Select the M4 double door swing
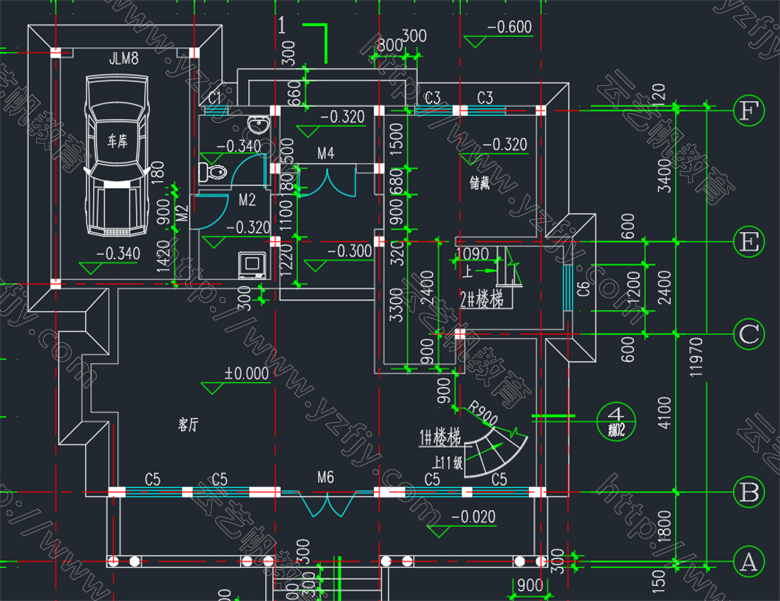Screen dimensions: 780x601 [327, 183]
